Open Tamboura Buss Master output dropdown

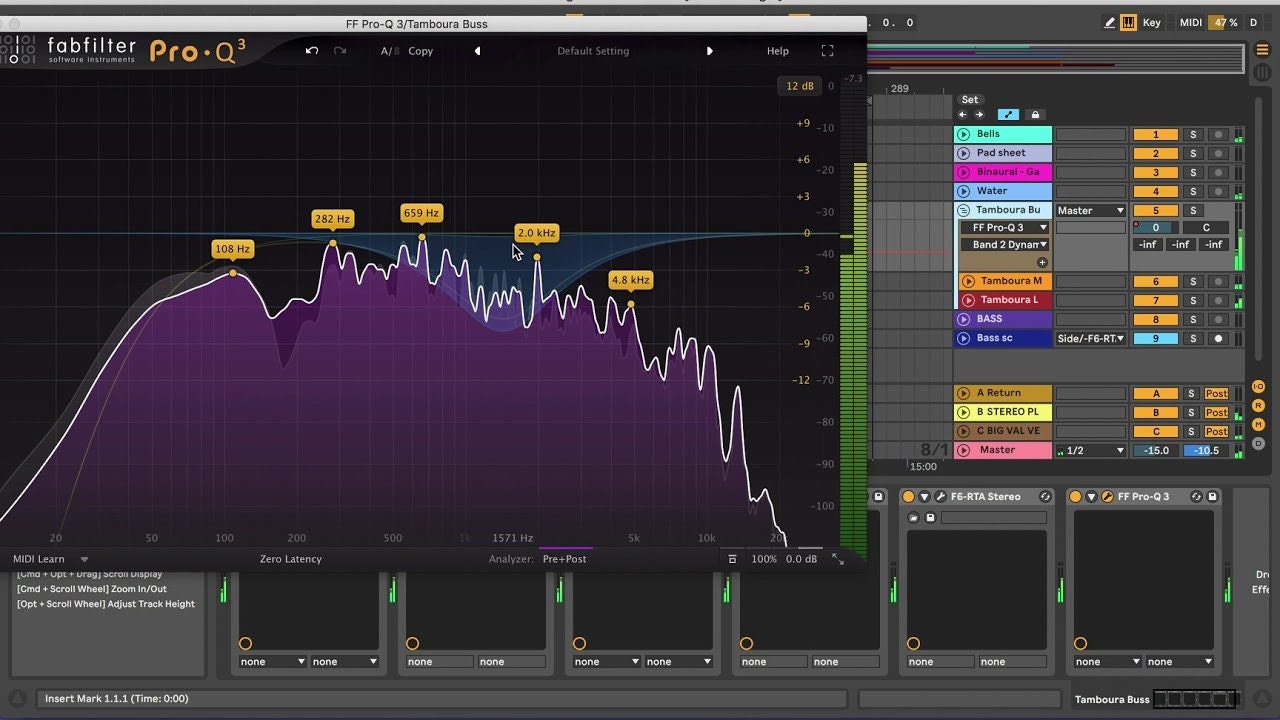point(1091,211)
